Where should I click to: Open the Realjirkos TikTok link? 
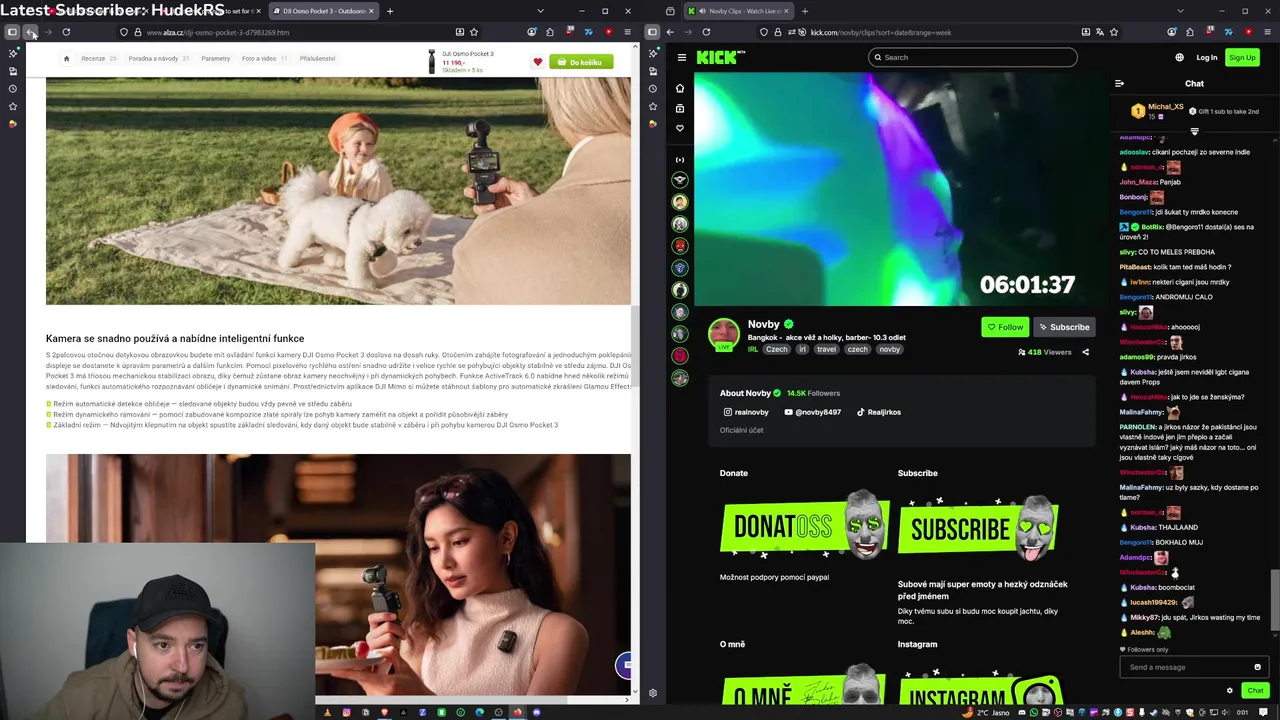[878, 412]
